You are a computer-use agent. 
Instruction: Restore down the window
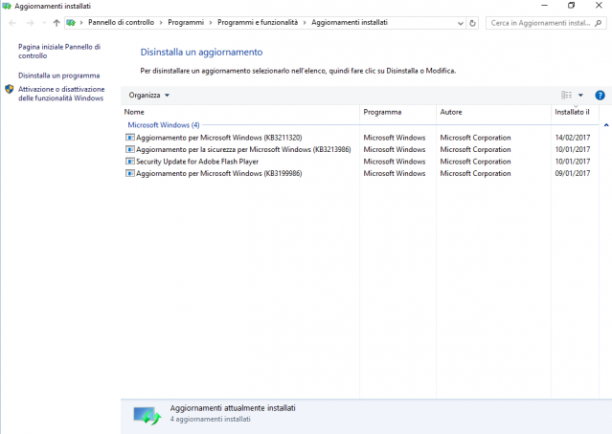(571, 5)
